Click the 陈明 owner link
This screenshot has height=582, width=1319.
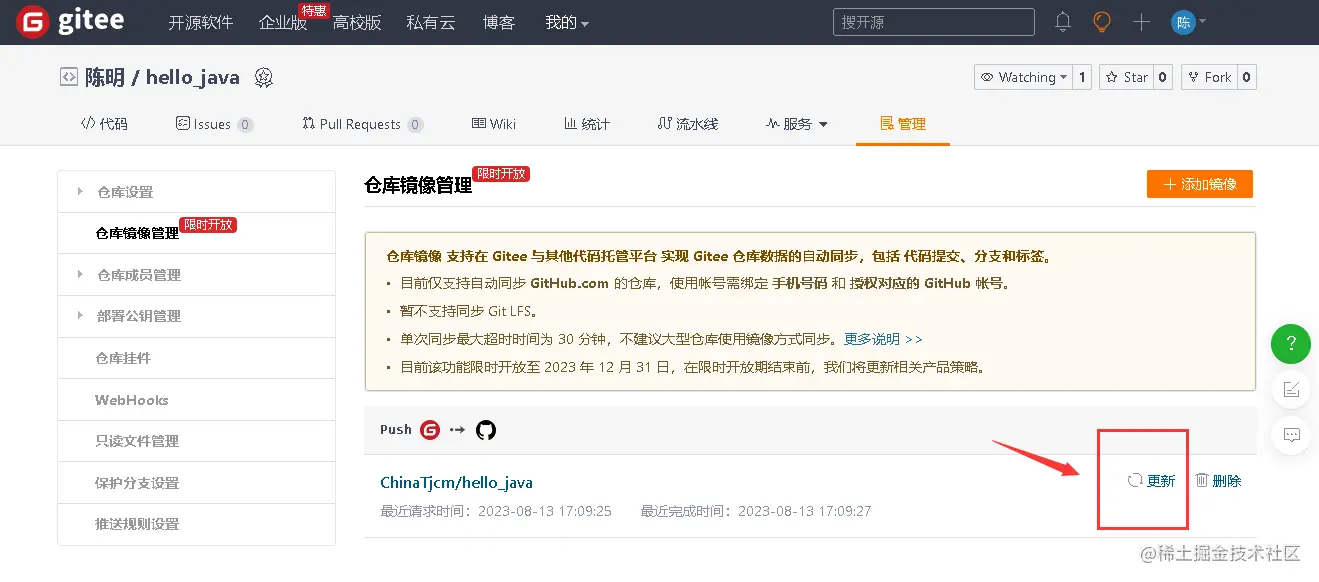coord(105,77)
